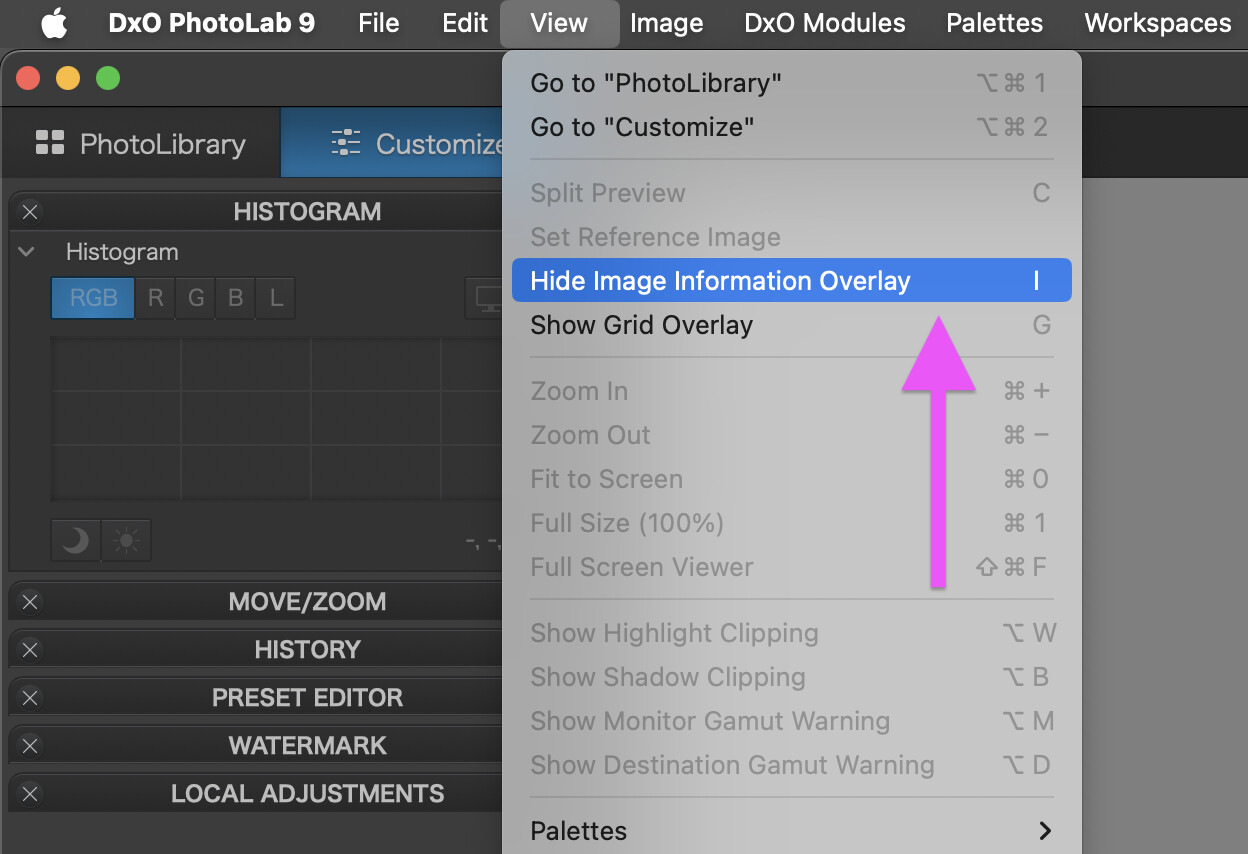This screenshot has height=854, width=1248.
Task: Close the Move/Zoom palette with its X
Action: (x=30, y=602)
